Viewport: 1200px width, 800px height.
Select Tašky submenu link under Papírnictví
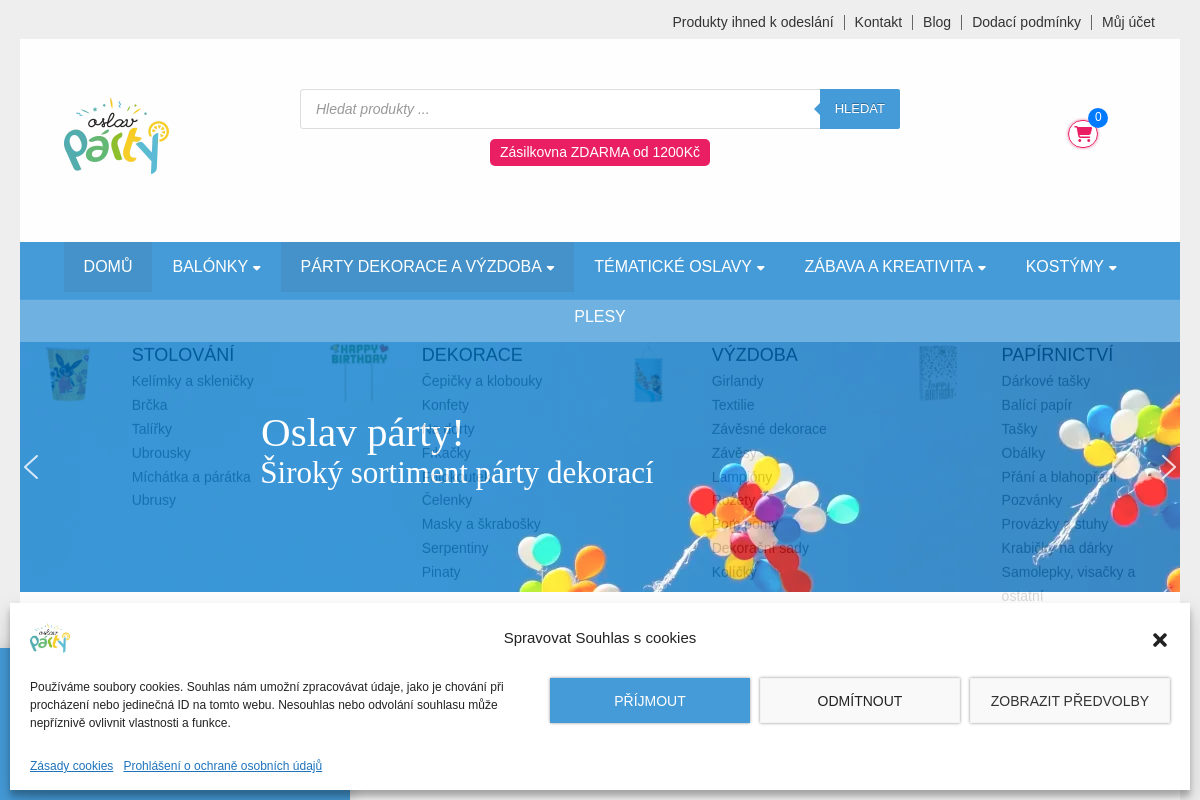[1019, 429]
